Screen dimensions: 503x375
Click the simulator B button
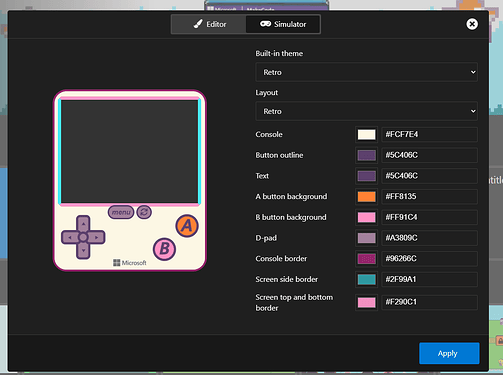tap(164, 249)
